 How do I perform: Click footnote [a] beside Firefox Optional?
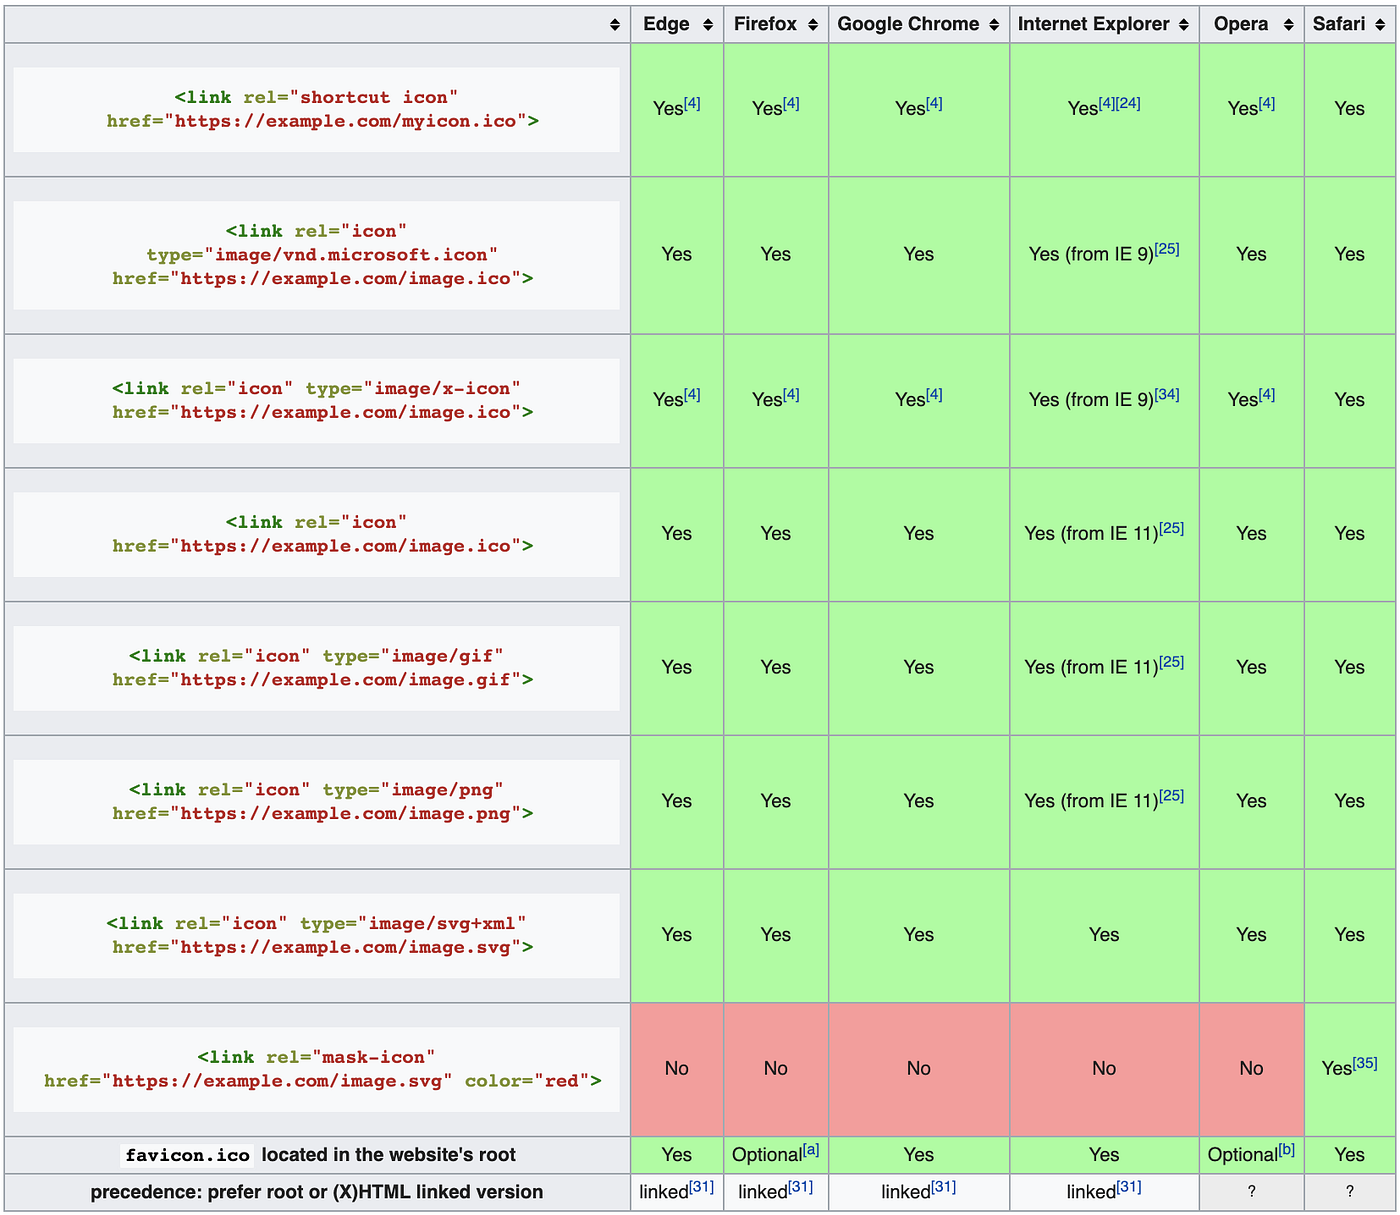click(x=810, y=1148)
